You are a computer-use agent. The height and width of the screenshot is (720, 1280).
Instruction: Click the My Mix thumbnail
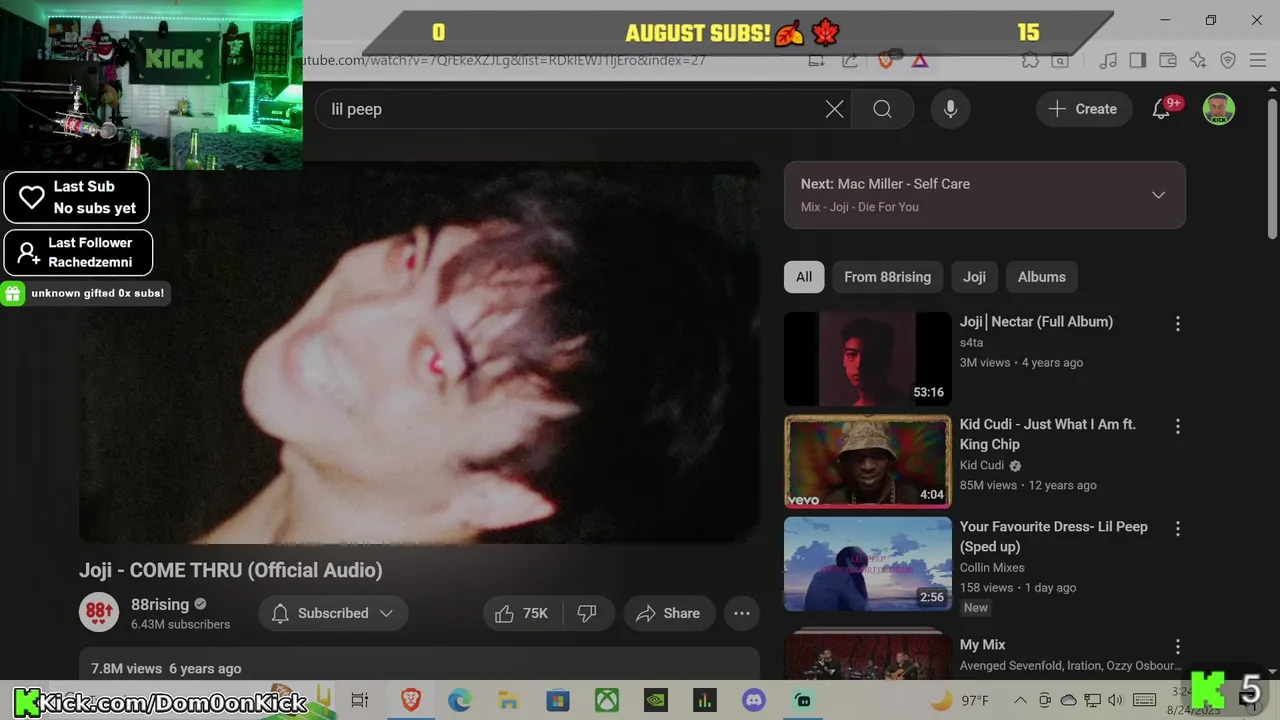pos(867,654)
